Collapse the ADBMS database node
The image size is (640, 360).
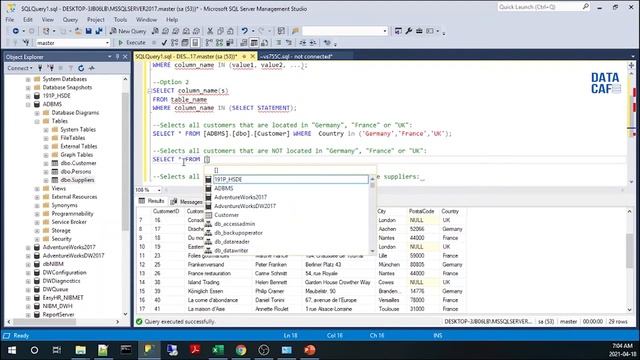pyautogui.click(x=28, y=104)
